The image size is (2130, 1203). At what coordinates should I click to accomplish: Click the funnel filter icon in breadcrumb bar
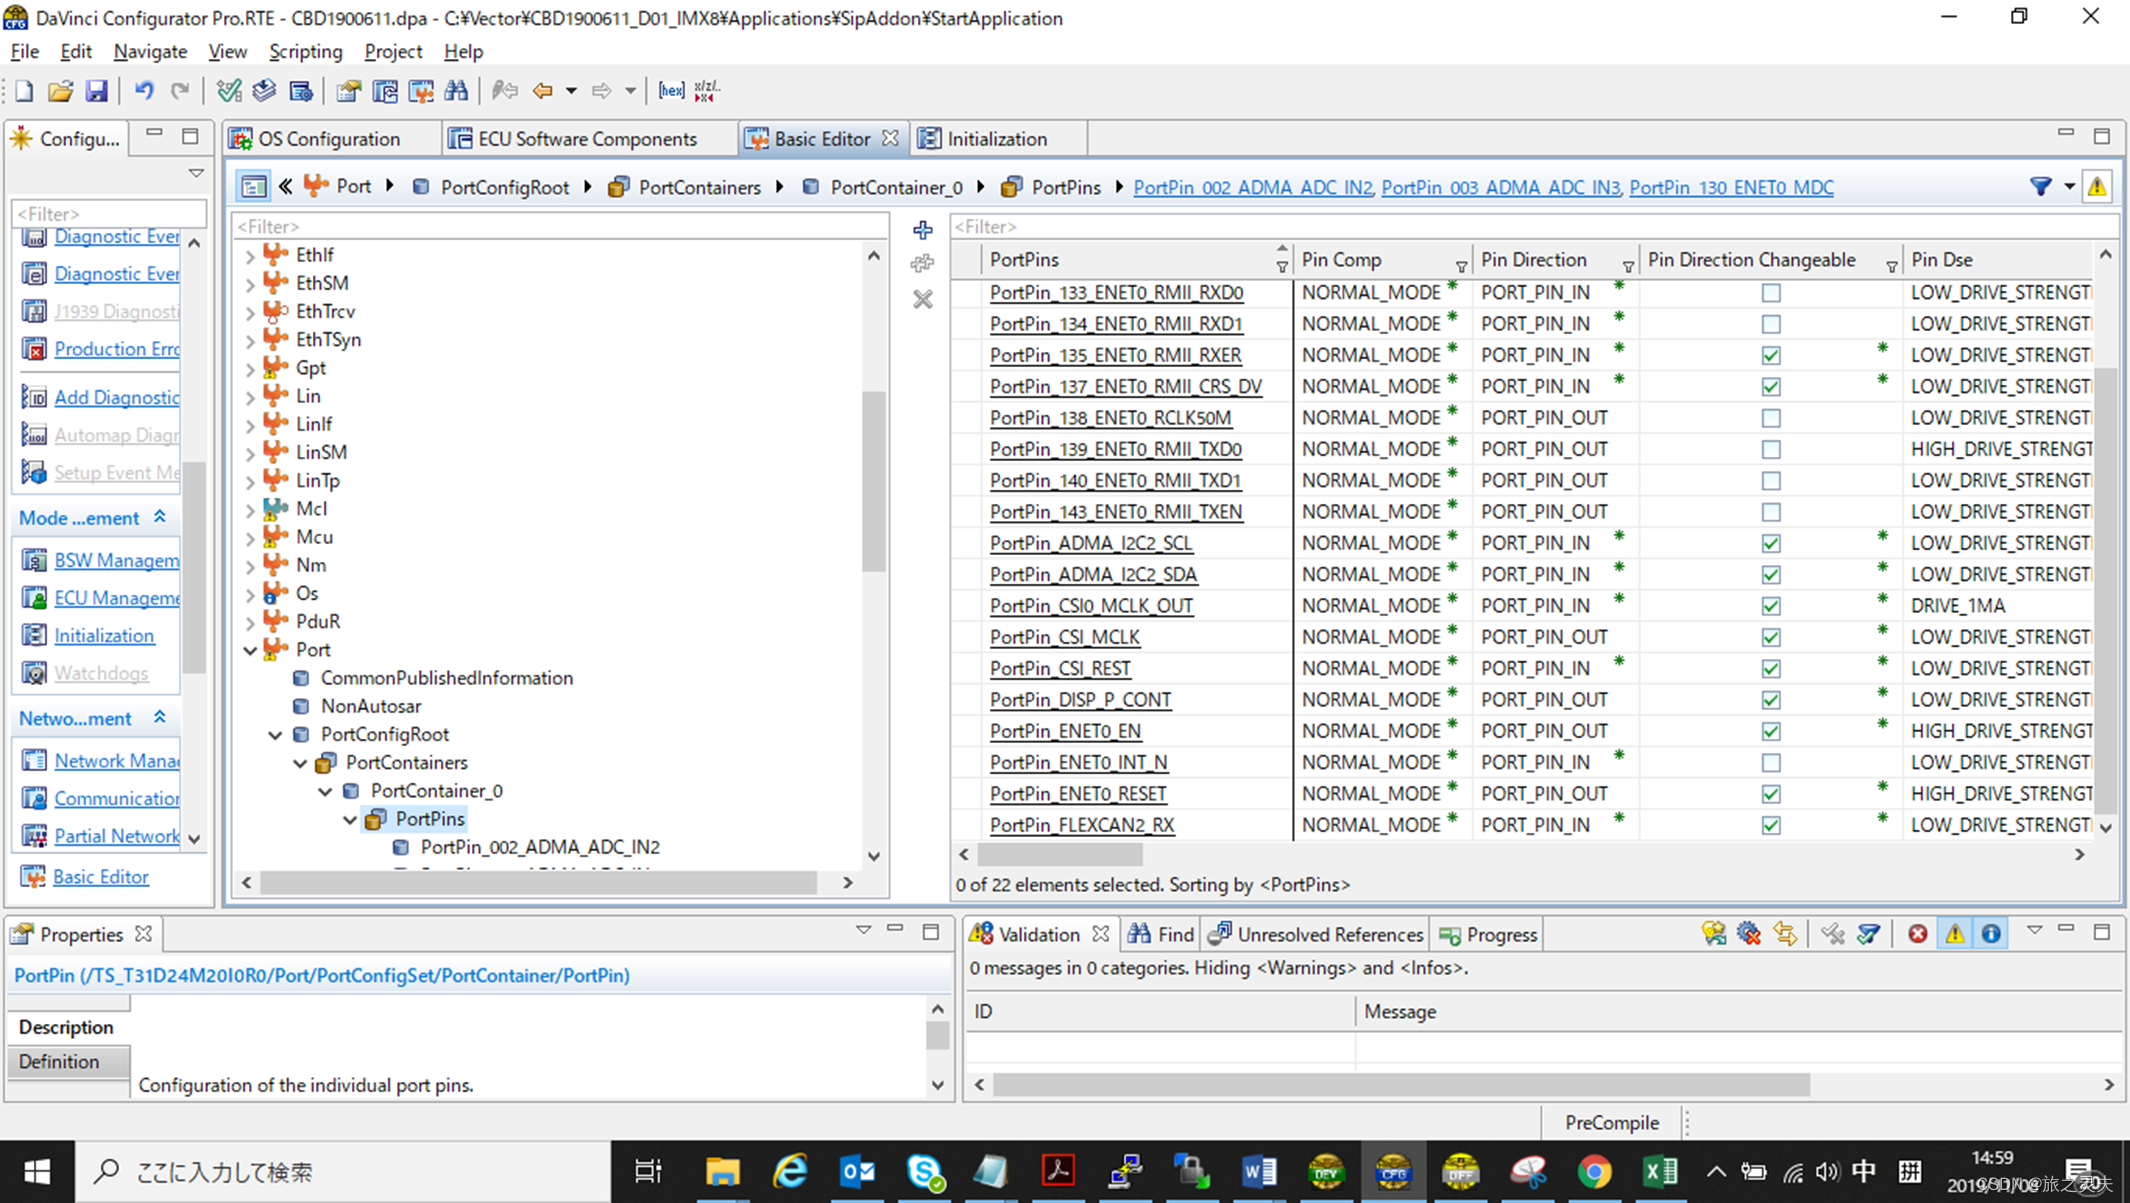pos(2040,186)
